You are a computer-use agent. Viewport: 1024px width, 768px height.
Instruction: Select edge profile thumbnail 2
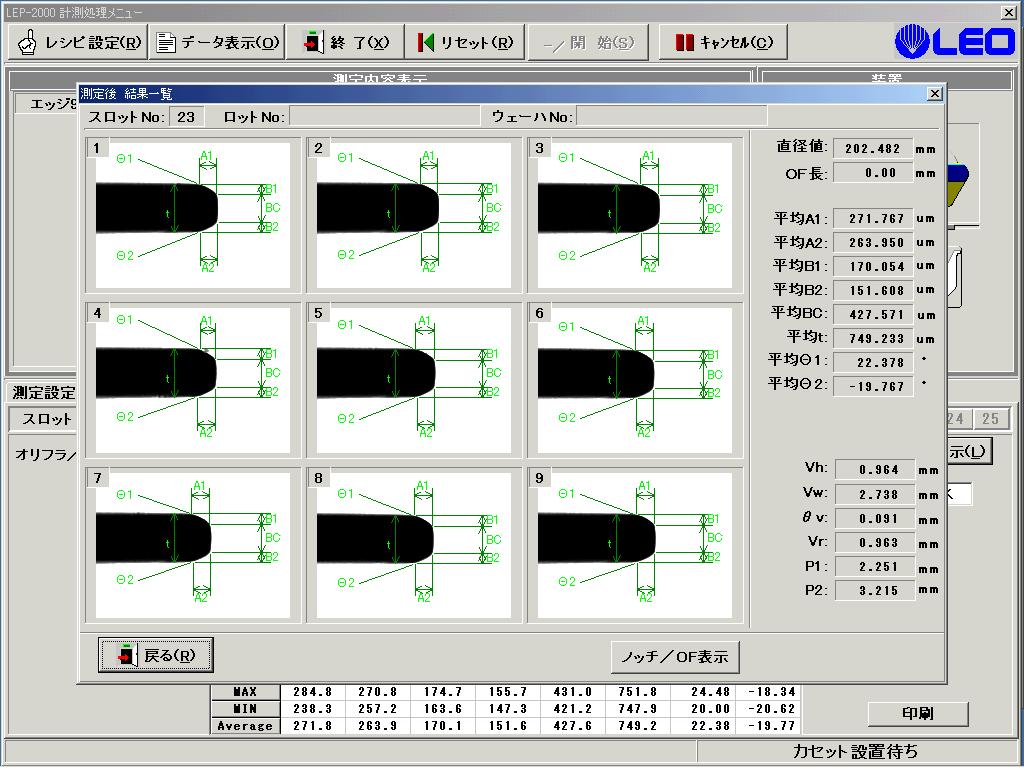[x=413, y=215]
